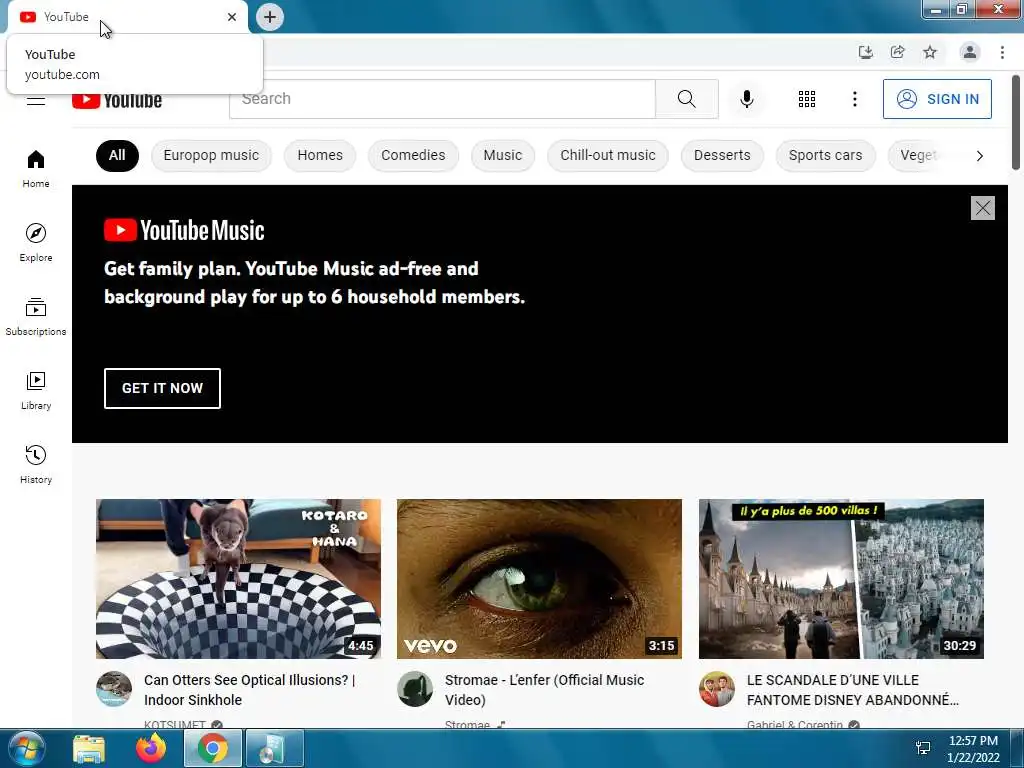Close the YouTube Music banner ad
The width and height of the screenshot is (1024, 768).
pyautogui.click(x=982, y=208)
